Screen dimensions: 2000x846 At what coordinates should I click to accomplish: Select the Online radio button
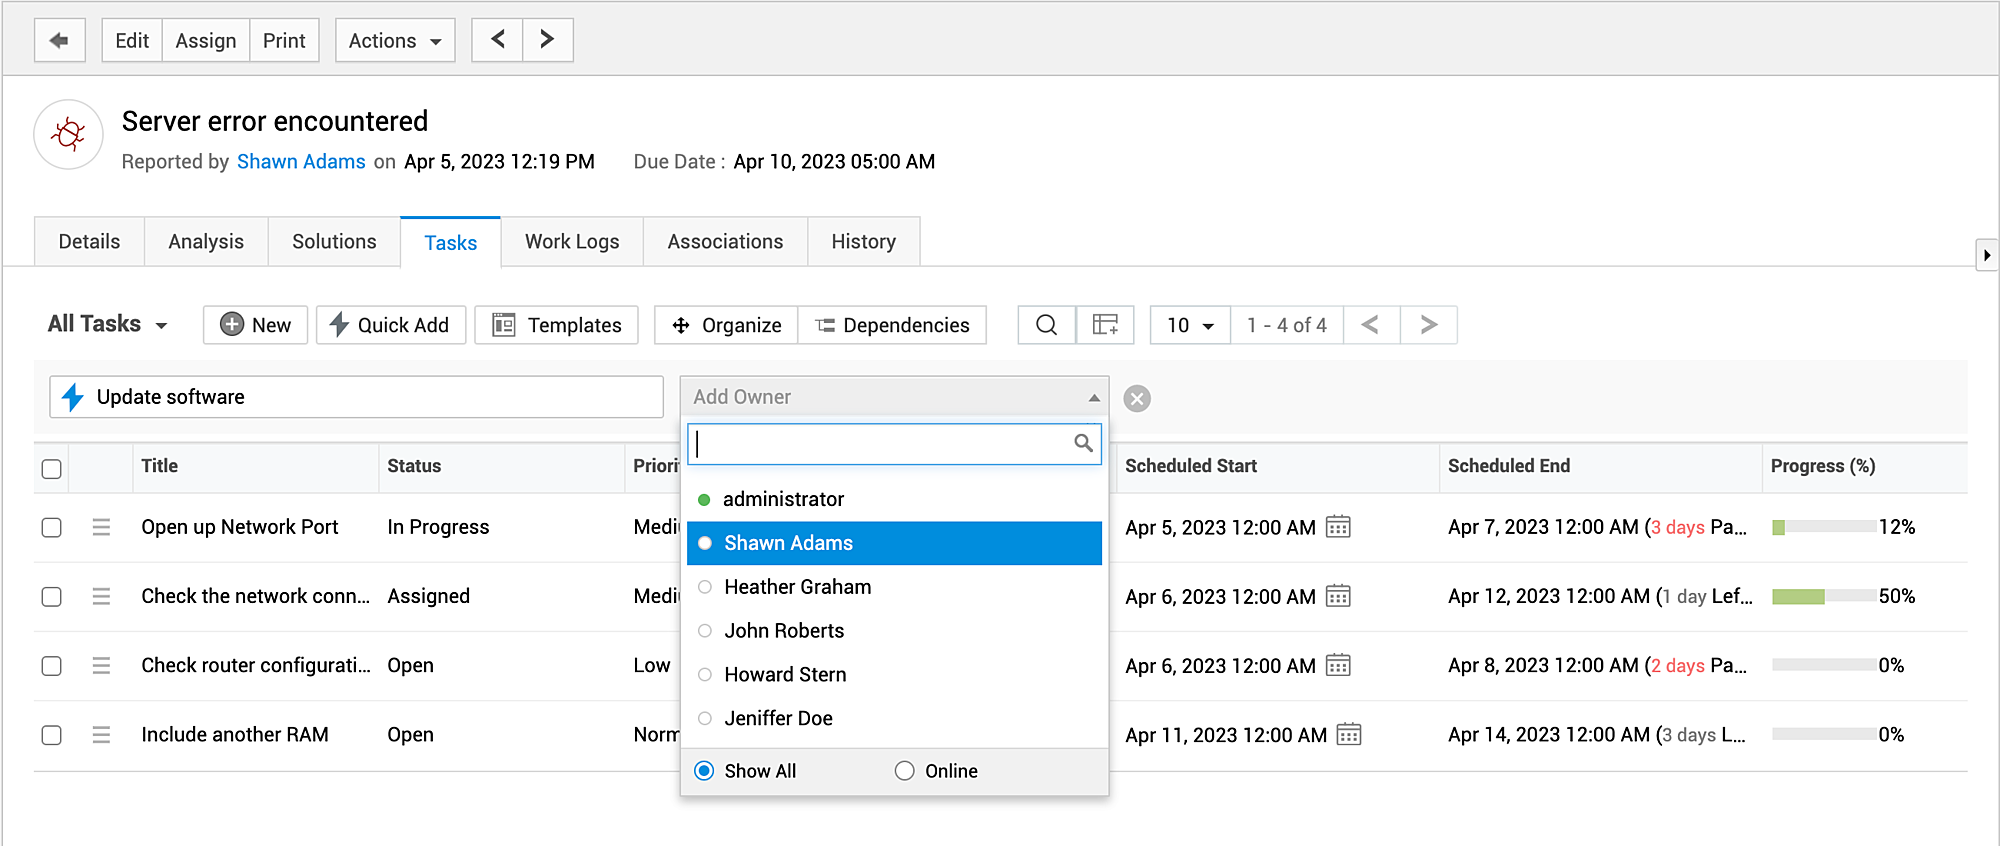click(x=905, y=771)
